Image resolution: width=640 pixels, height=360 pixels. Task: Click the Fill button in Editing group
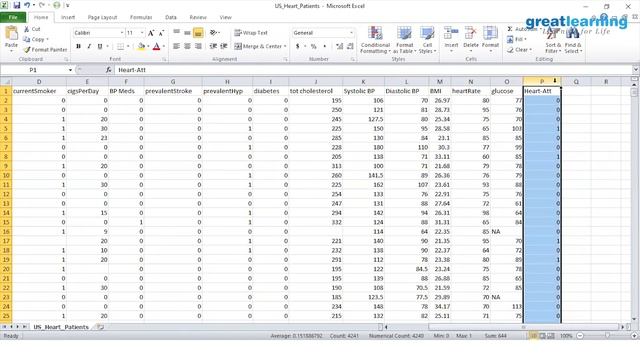[x=516, y=39]
